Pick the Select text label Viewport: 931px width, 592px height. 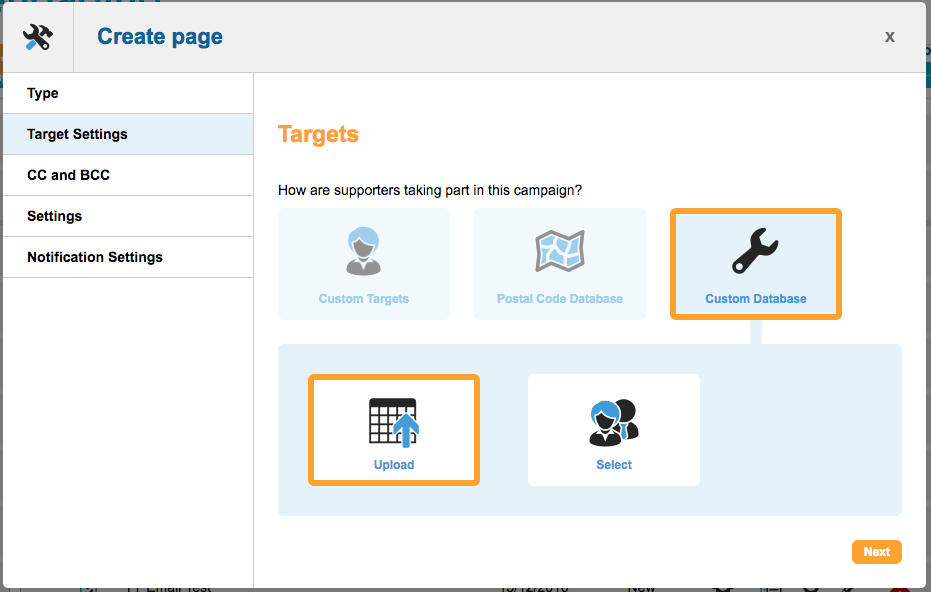click(x=614, y=465)
